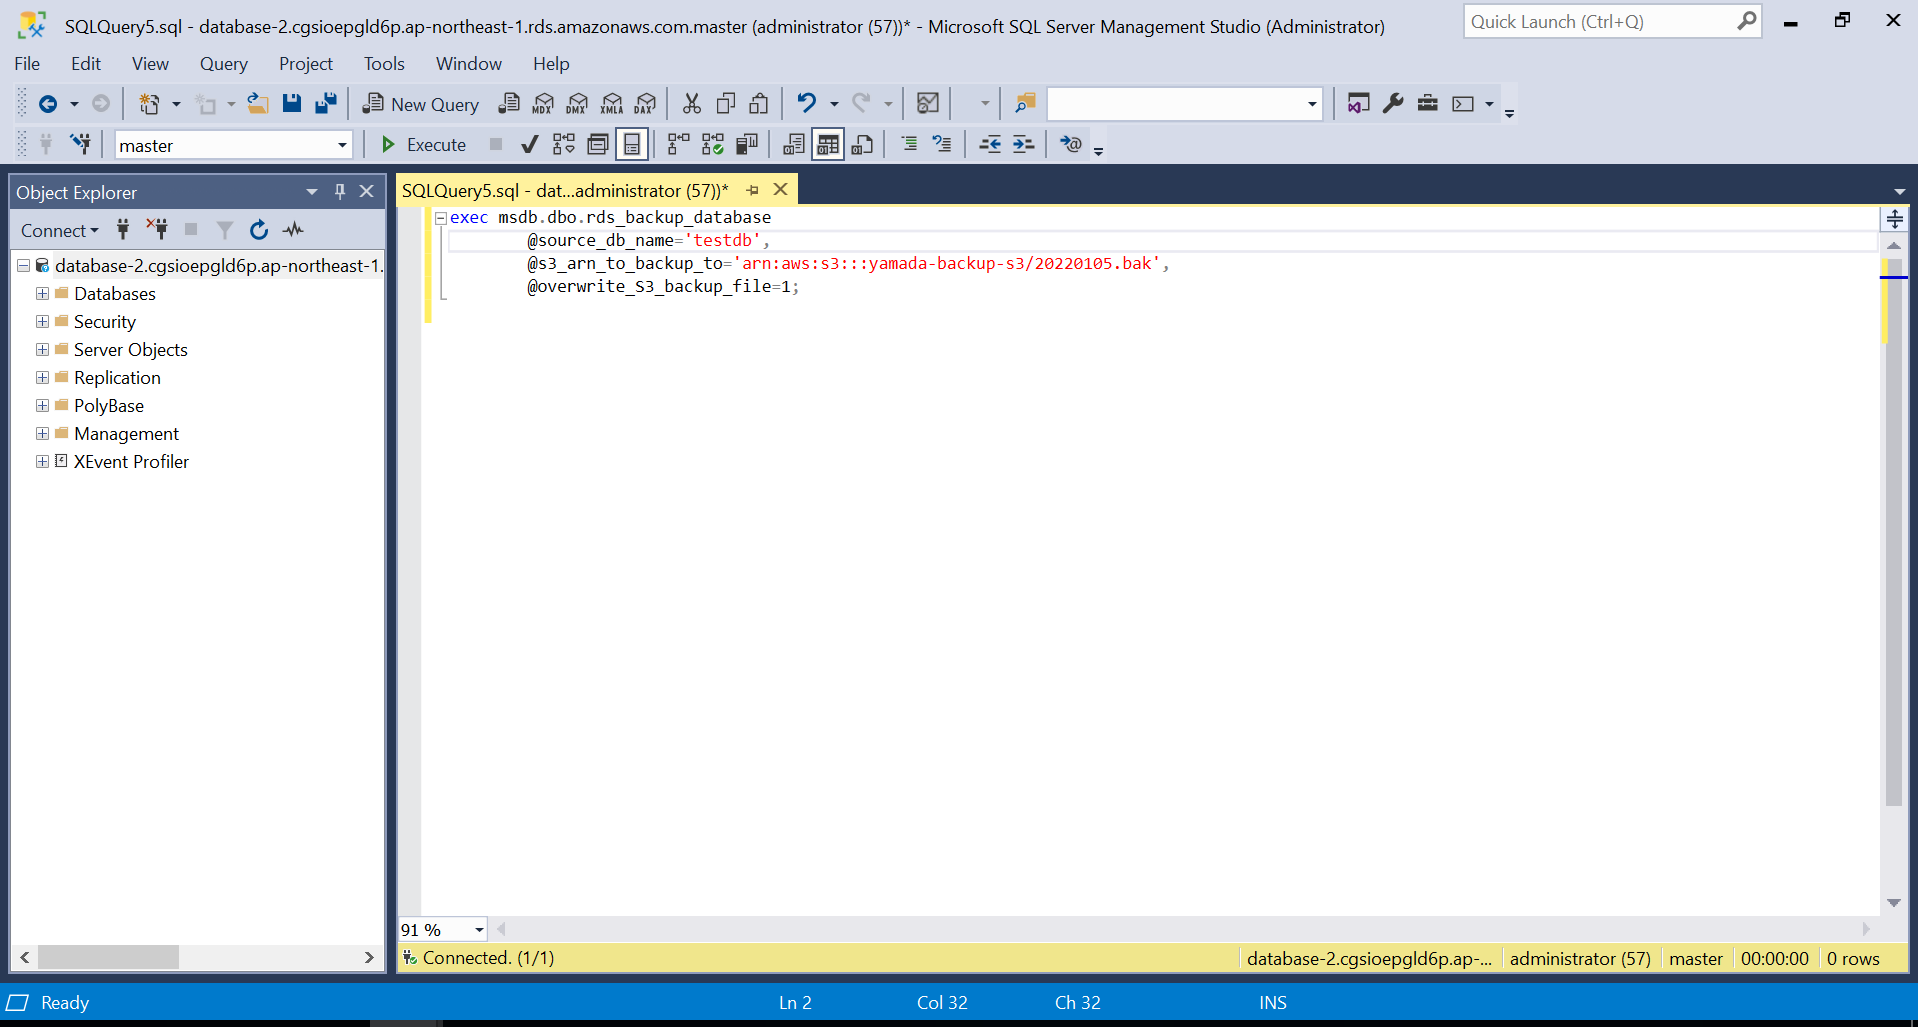1918x1027 pixels.
Task: Expand the Databases node in Object Explorer
Action: tap(41, 293)
